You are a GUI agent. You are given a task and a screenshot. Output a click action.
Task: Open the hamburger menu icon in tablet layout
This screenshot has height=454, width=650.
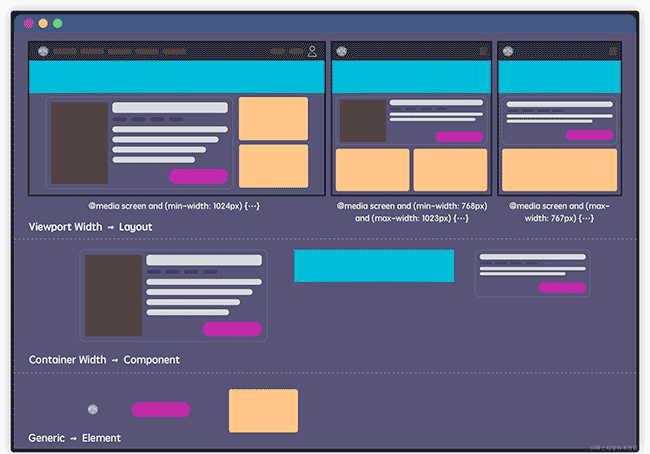tap(484, 51)
